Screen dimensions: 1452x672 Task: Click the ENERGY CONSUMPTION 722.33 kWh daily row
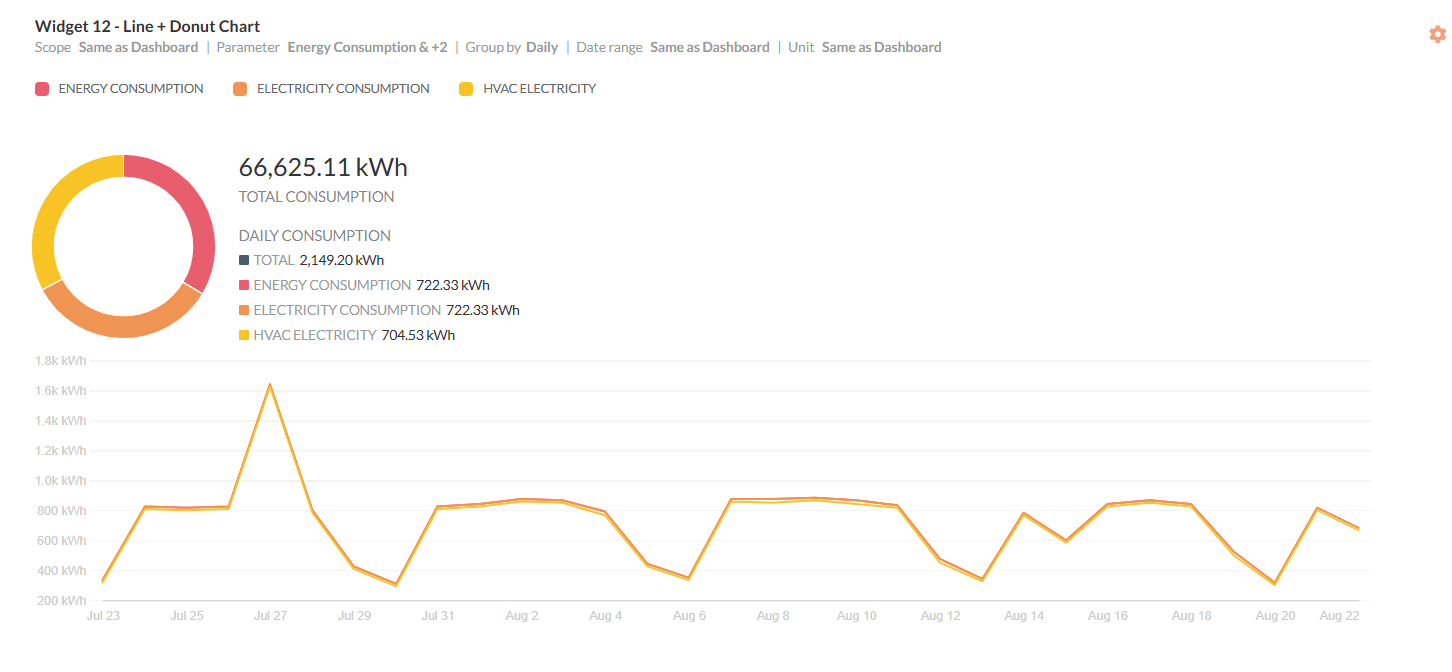pyautogui.click(x=364, y=285)
